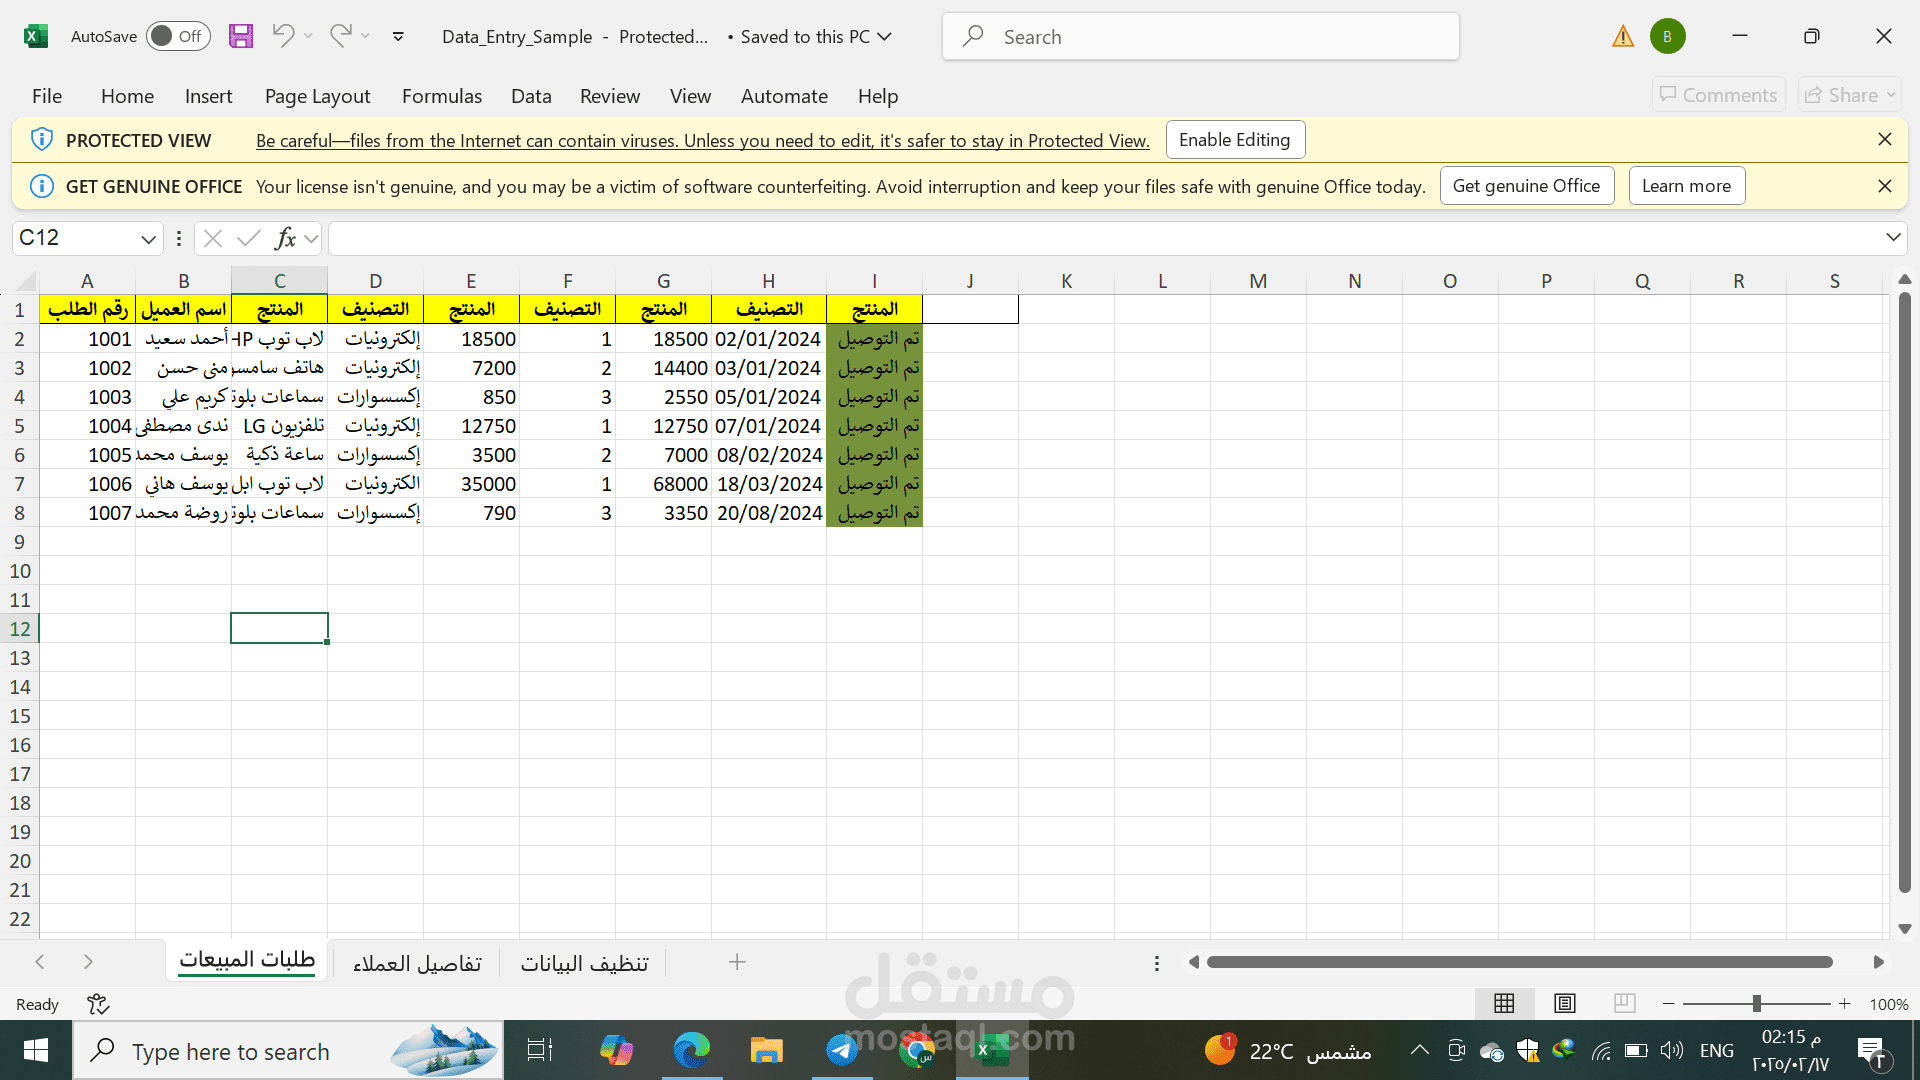1920x1080 pixels.
Task: Click Enable Editing button
Action: coord(1235,140)
